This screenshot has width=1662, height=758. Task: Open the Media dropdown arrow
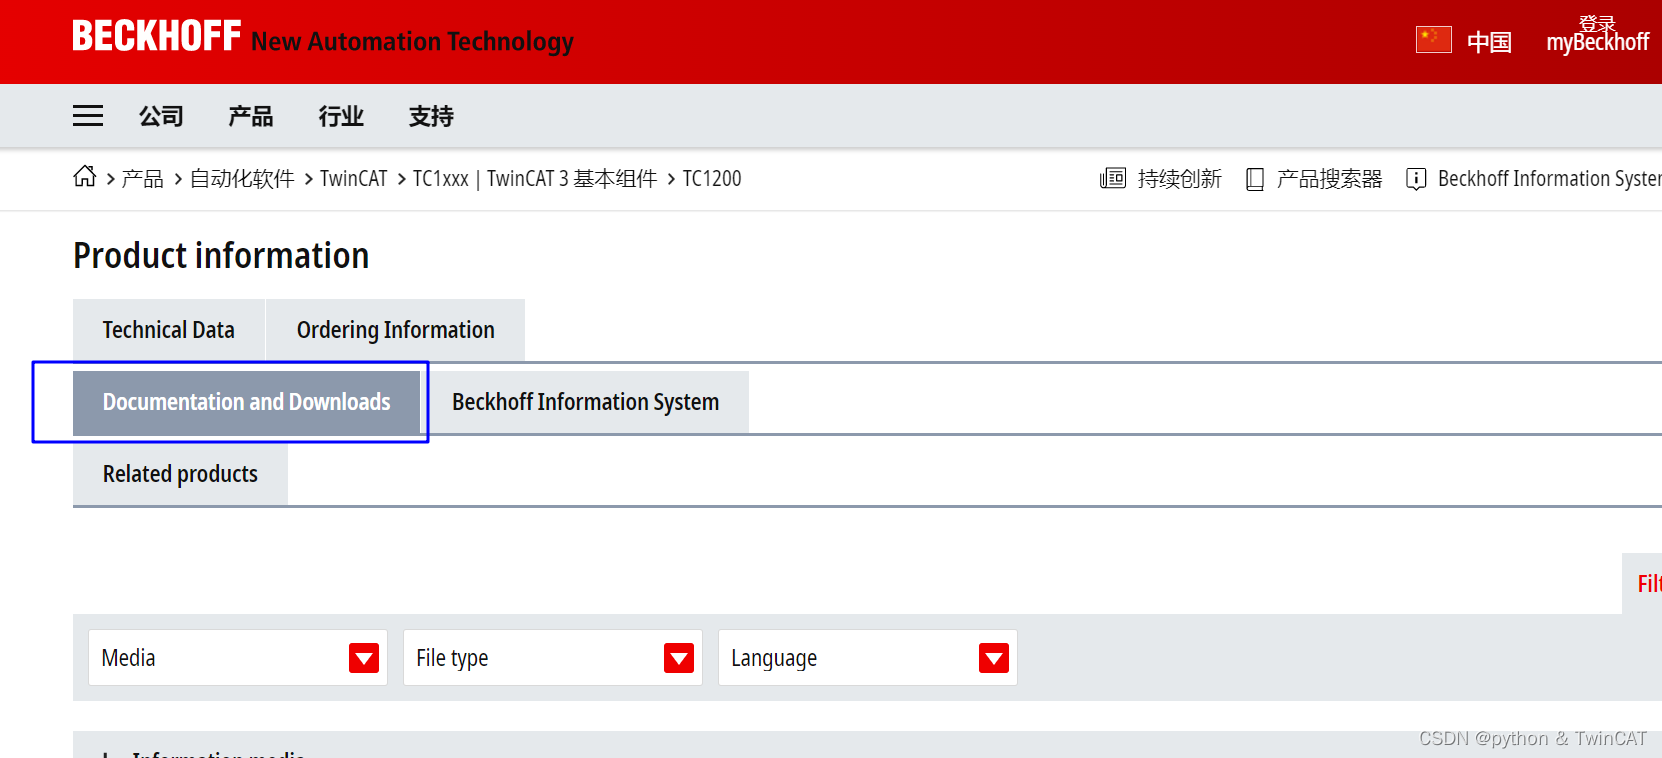364,658
